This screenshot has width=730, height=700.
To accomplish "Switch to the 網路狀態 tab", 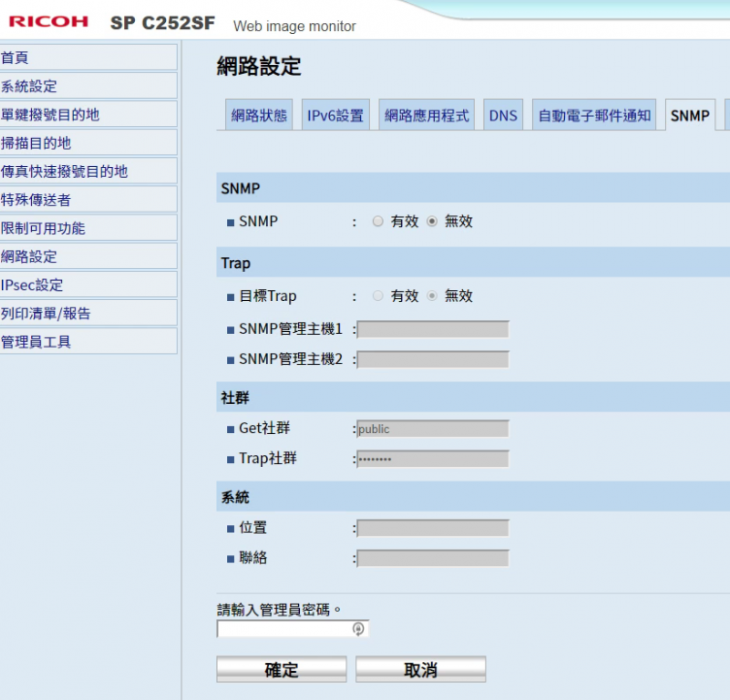I will pyautogui.click(x=258, y=116).
